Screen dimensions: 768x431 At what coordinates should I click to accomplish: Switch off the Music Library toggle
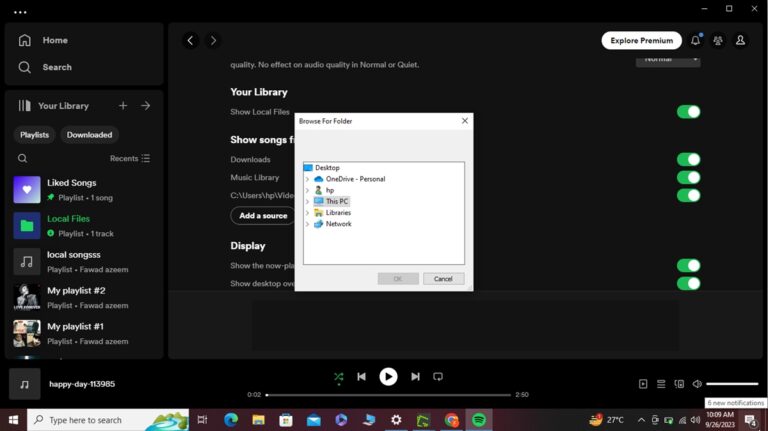(689, 177)
